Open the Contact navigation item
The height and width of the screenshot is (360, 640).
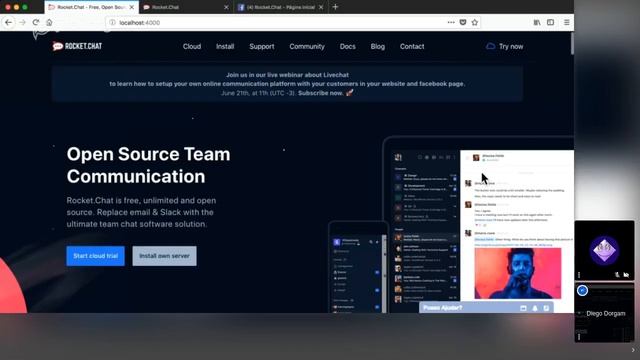point(412,47)
